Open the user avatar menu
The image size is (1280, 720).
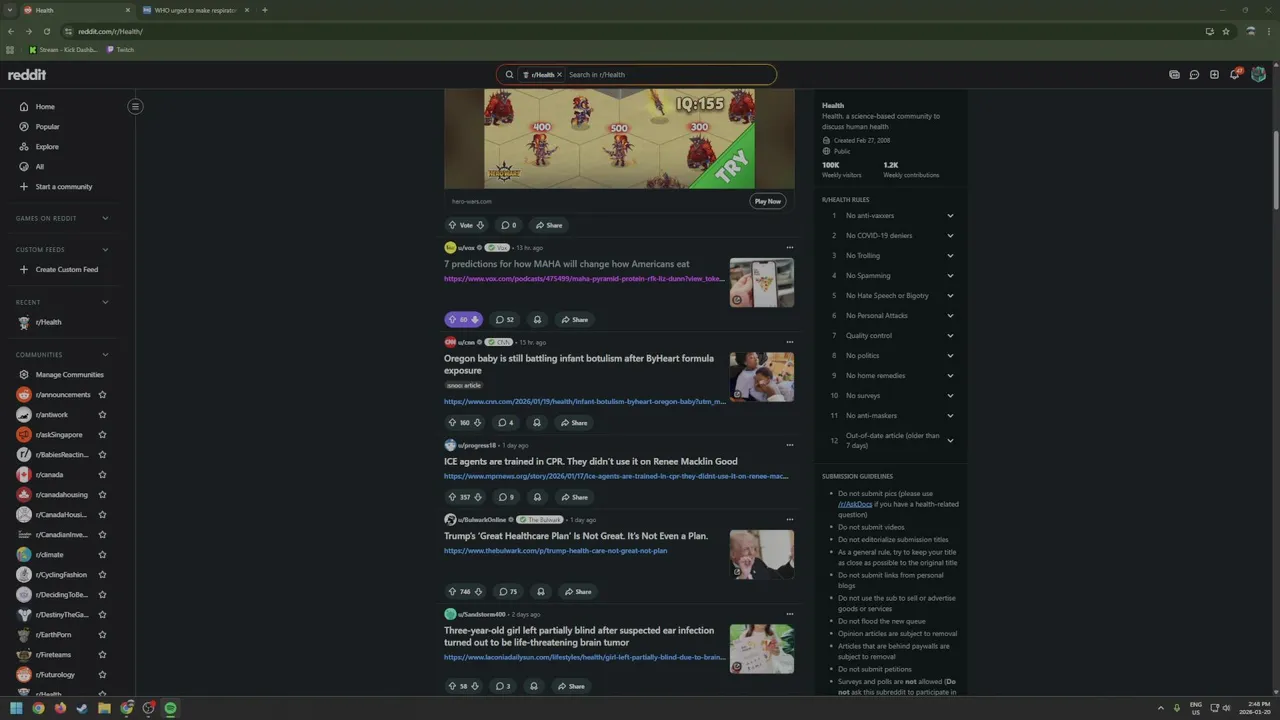(x=1258, y=75)
